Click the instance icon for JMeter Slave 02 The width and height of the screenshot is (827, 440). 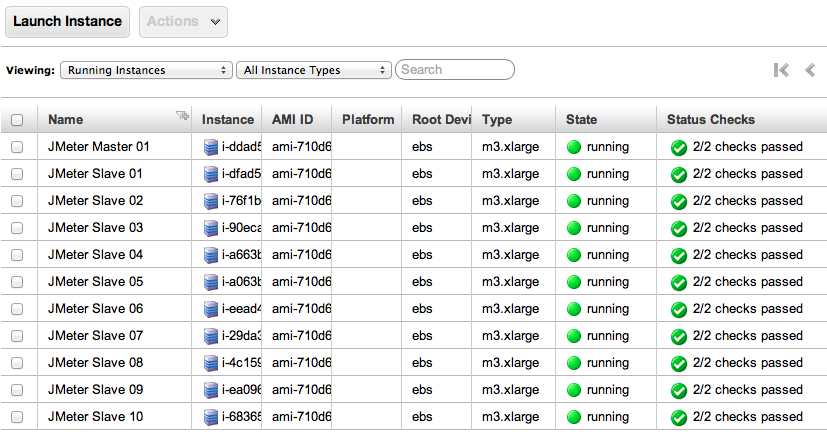[x=211, y=201]
